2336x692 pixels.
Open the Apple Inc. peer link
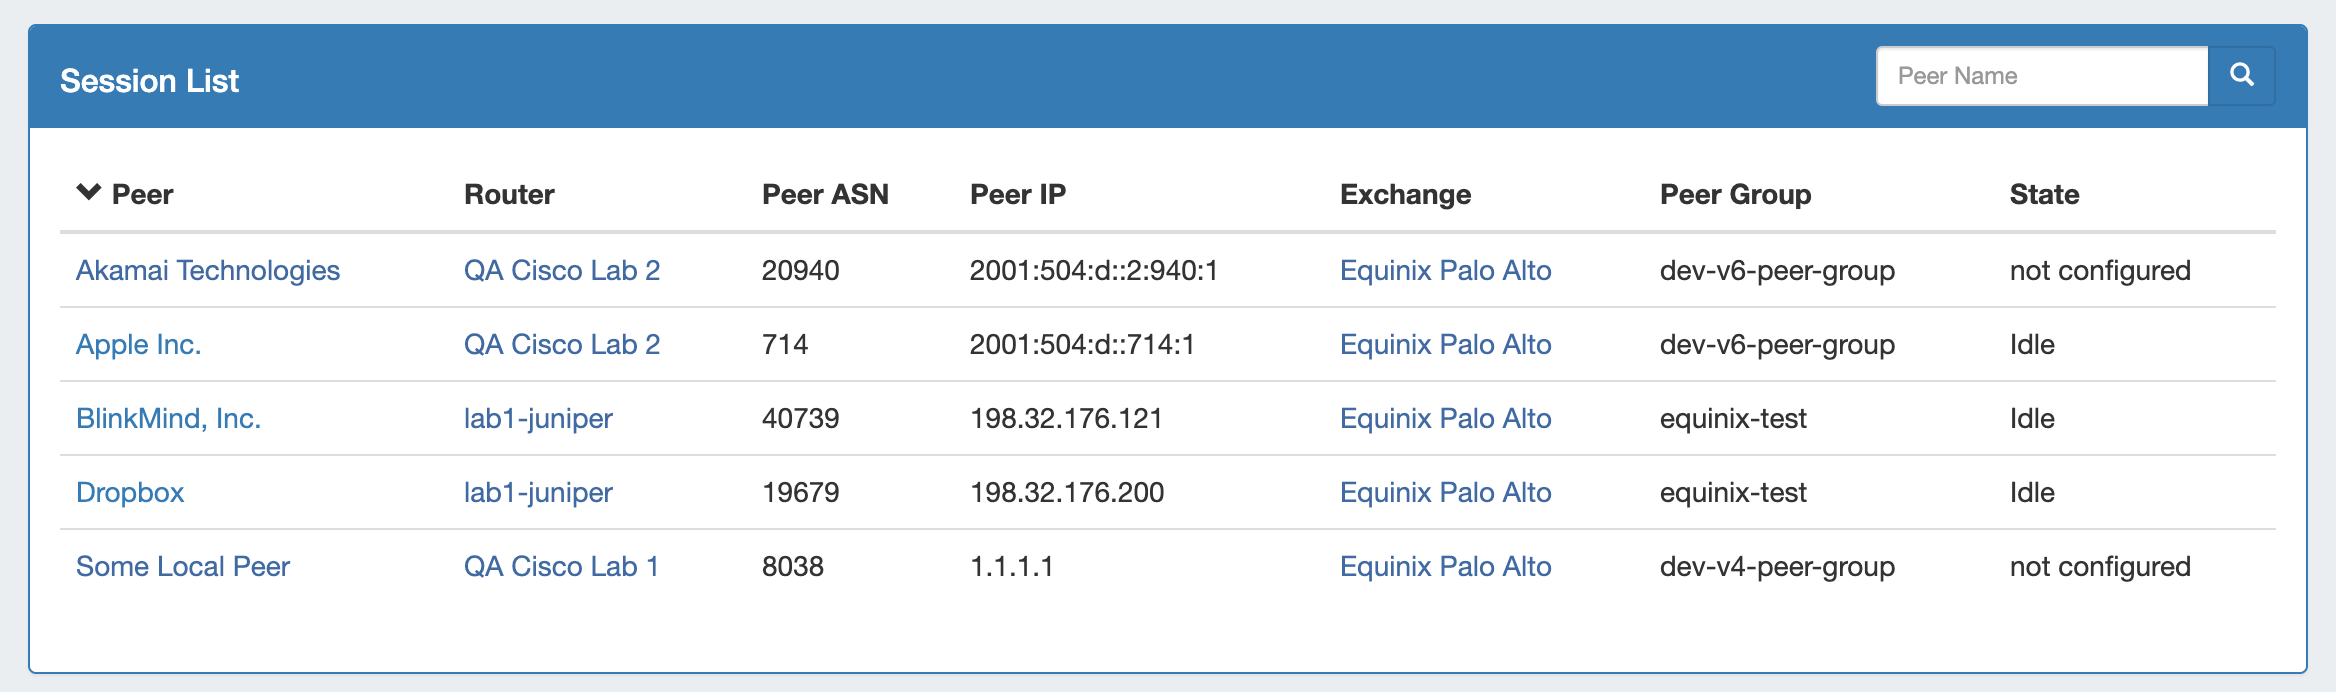tap(139, 344)
